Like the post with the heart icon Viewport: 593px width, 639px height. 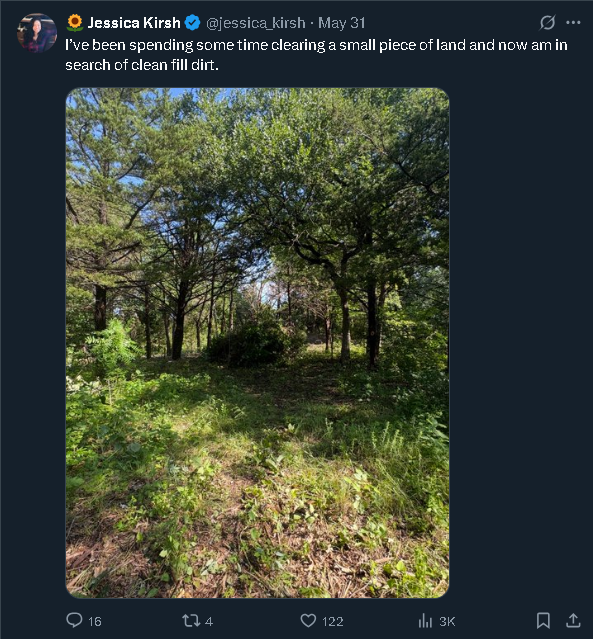[308, 621]
